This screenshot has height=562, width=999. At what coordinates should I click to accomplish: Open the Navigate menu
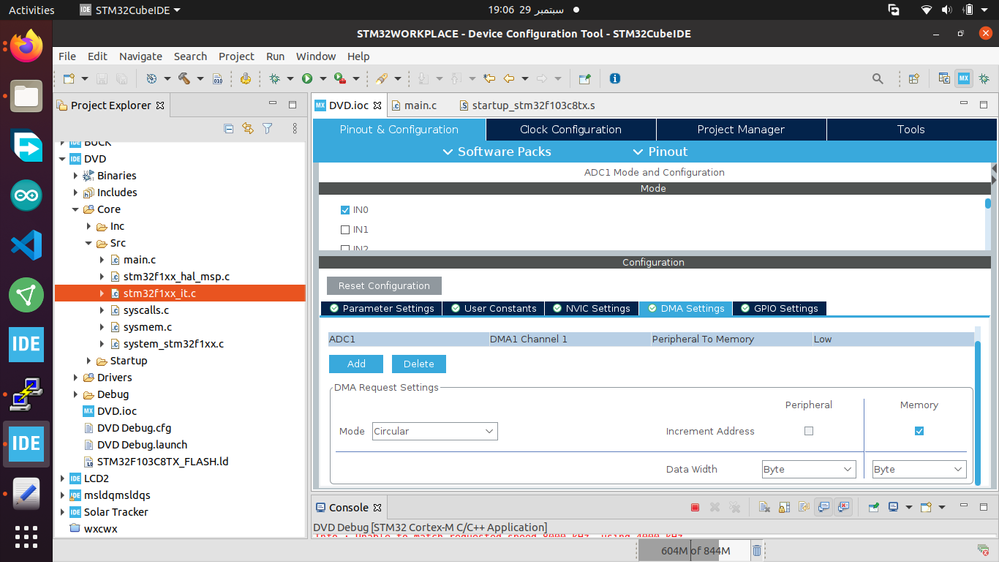tap(140, 56)
